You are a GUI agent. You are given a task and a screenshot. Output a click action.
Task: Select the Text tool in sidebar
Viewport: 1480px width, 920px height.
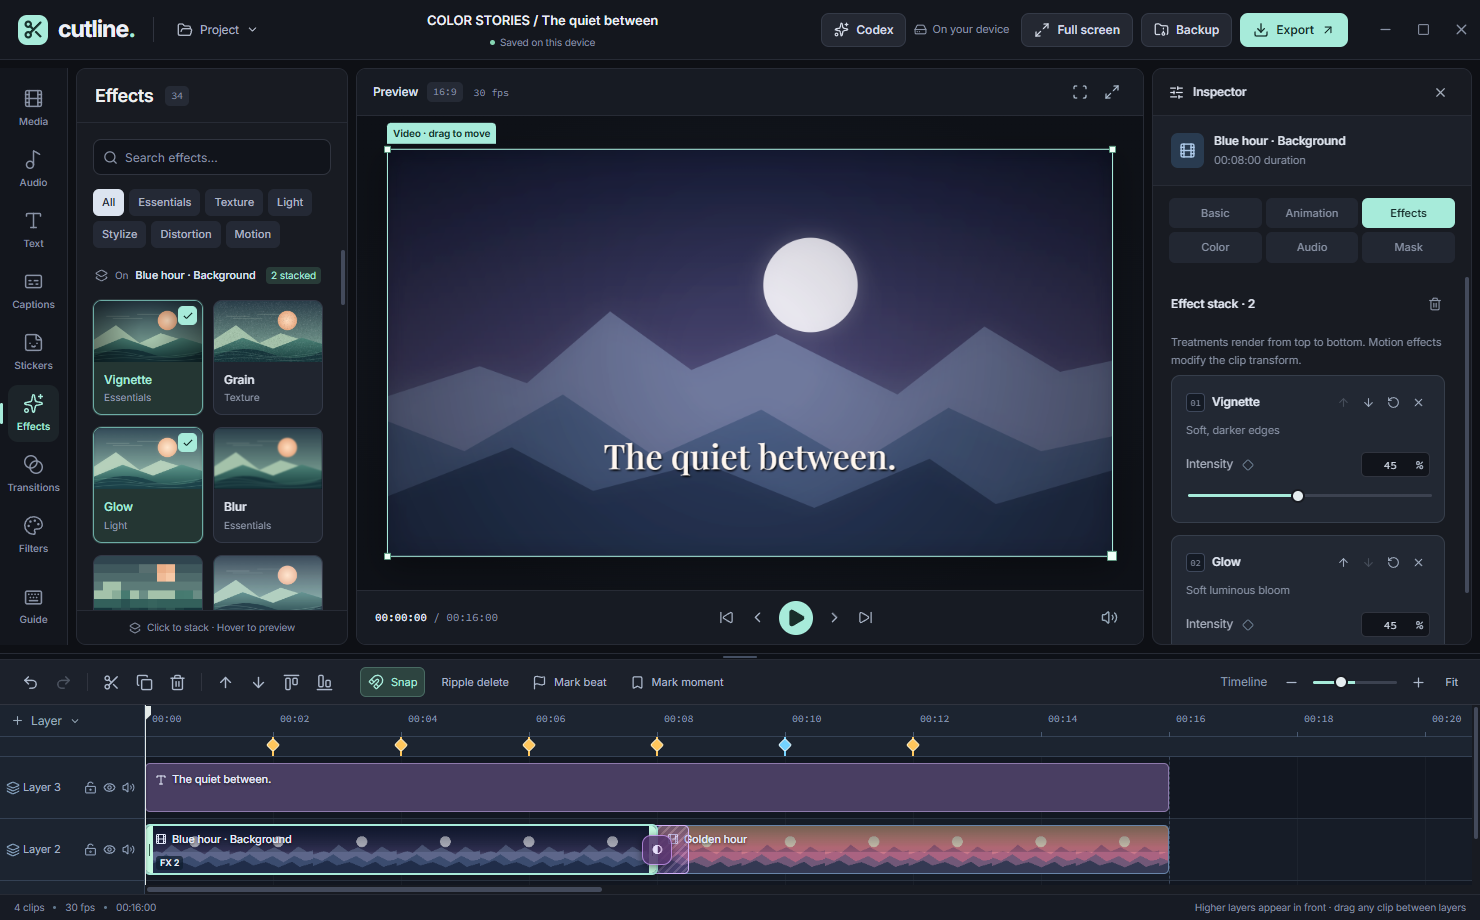click(x=33, y=230)
